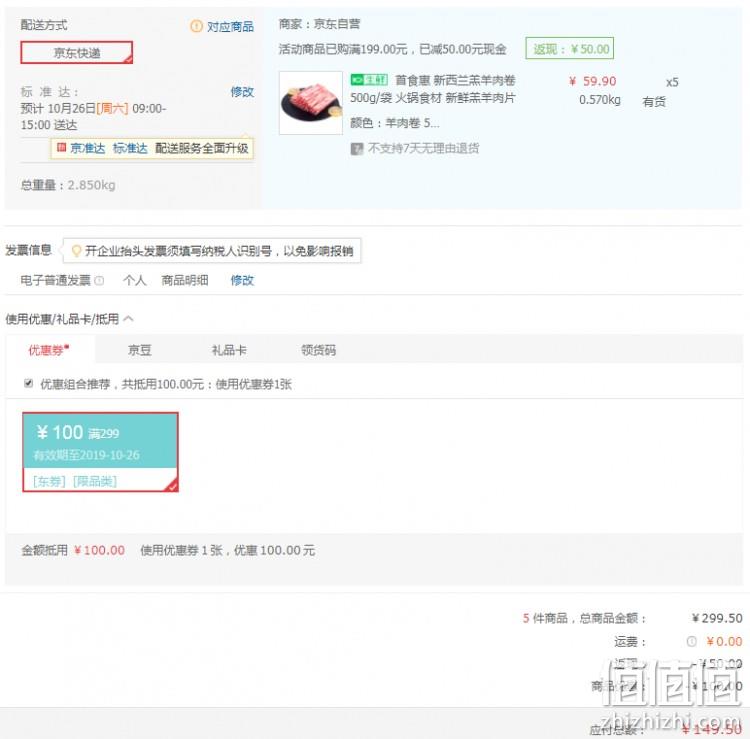Click the 商家：京东自营 label
Image resolution: width=750 pixels, height=739 pixels.
tap(320, 24)
